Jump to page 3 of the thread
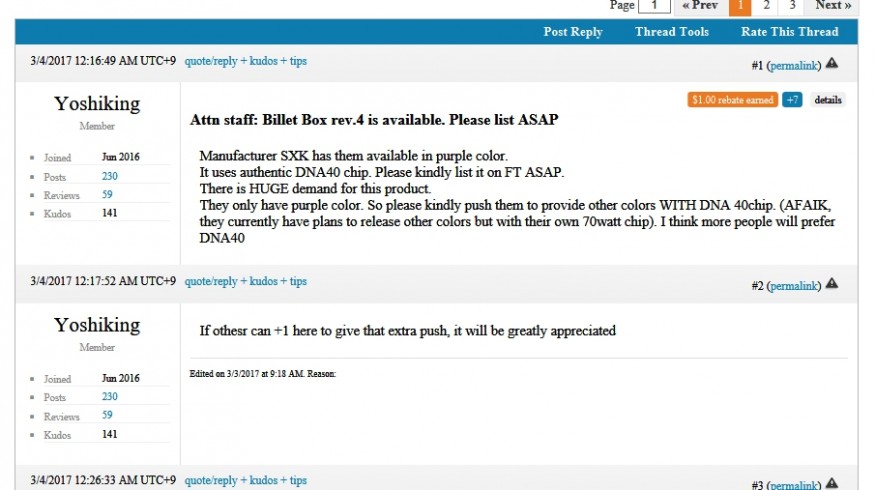 pos(792,5)
